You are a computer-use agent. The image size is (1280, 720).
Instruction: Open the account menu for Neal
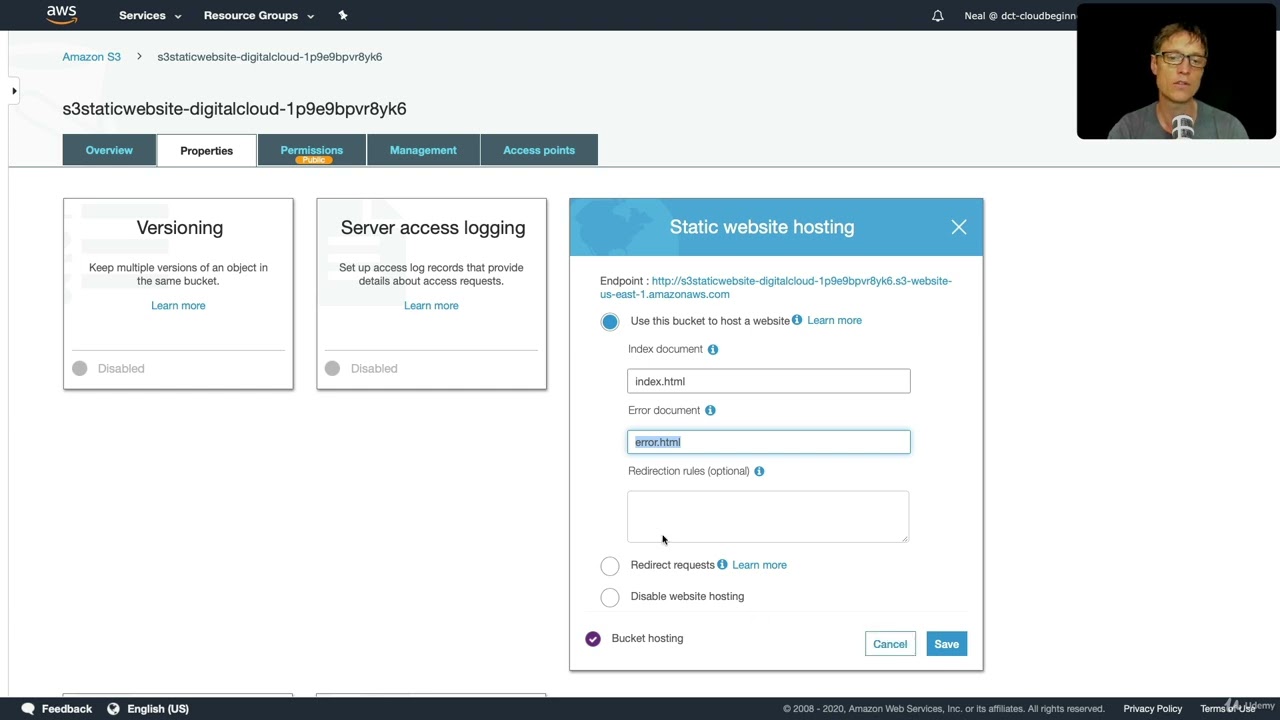coord(1020,16)
